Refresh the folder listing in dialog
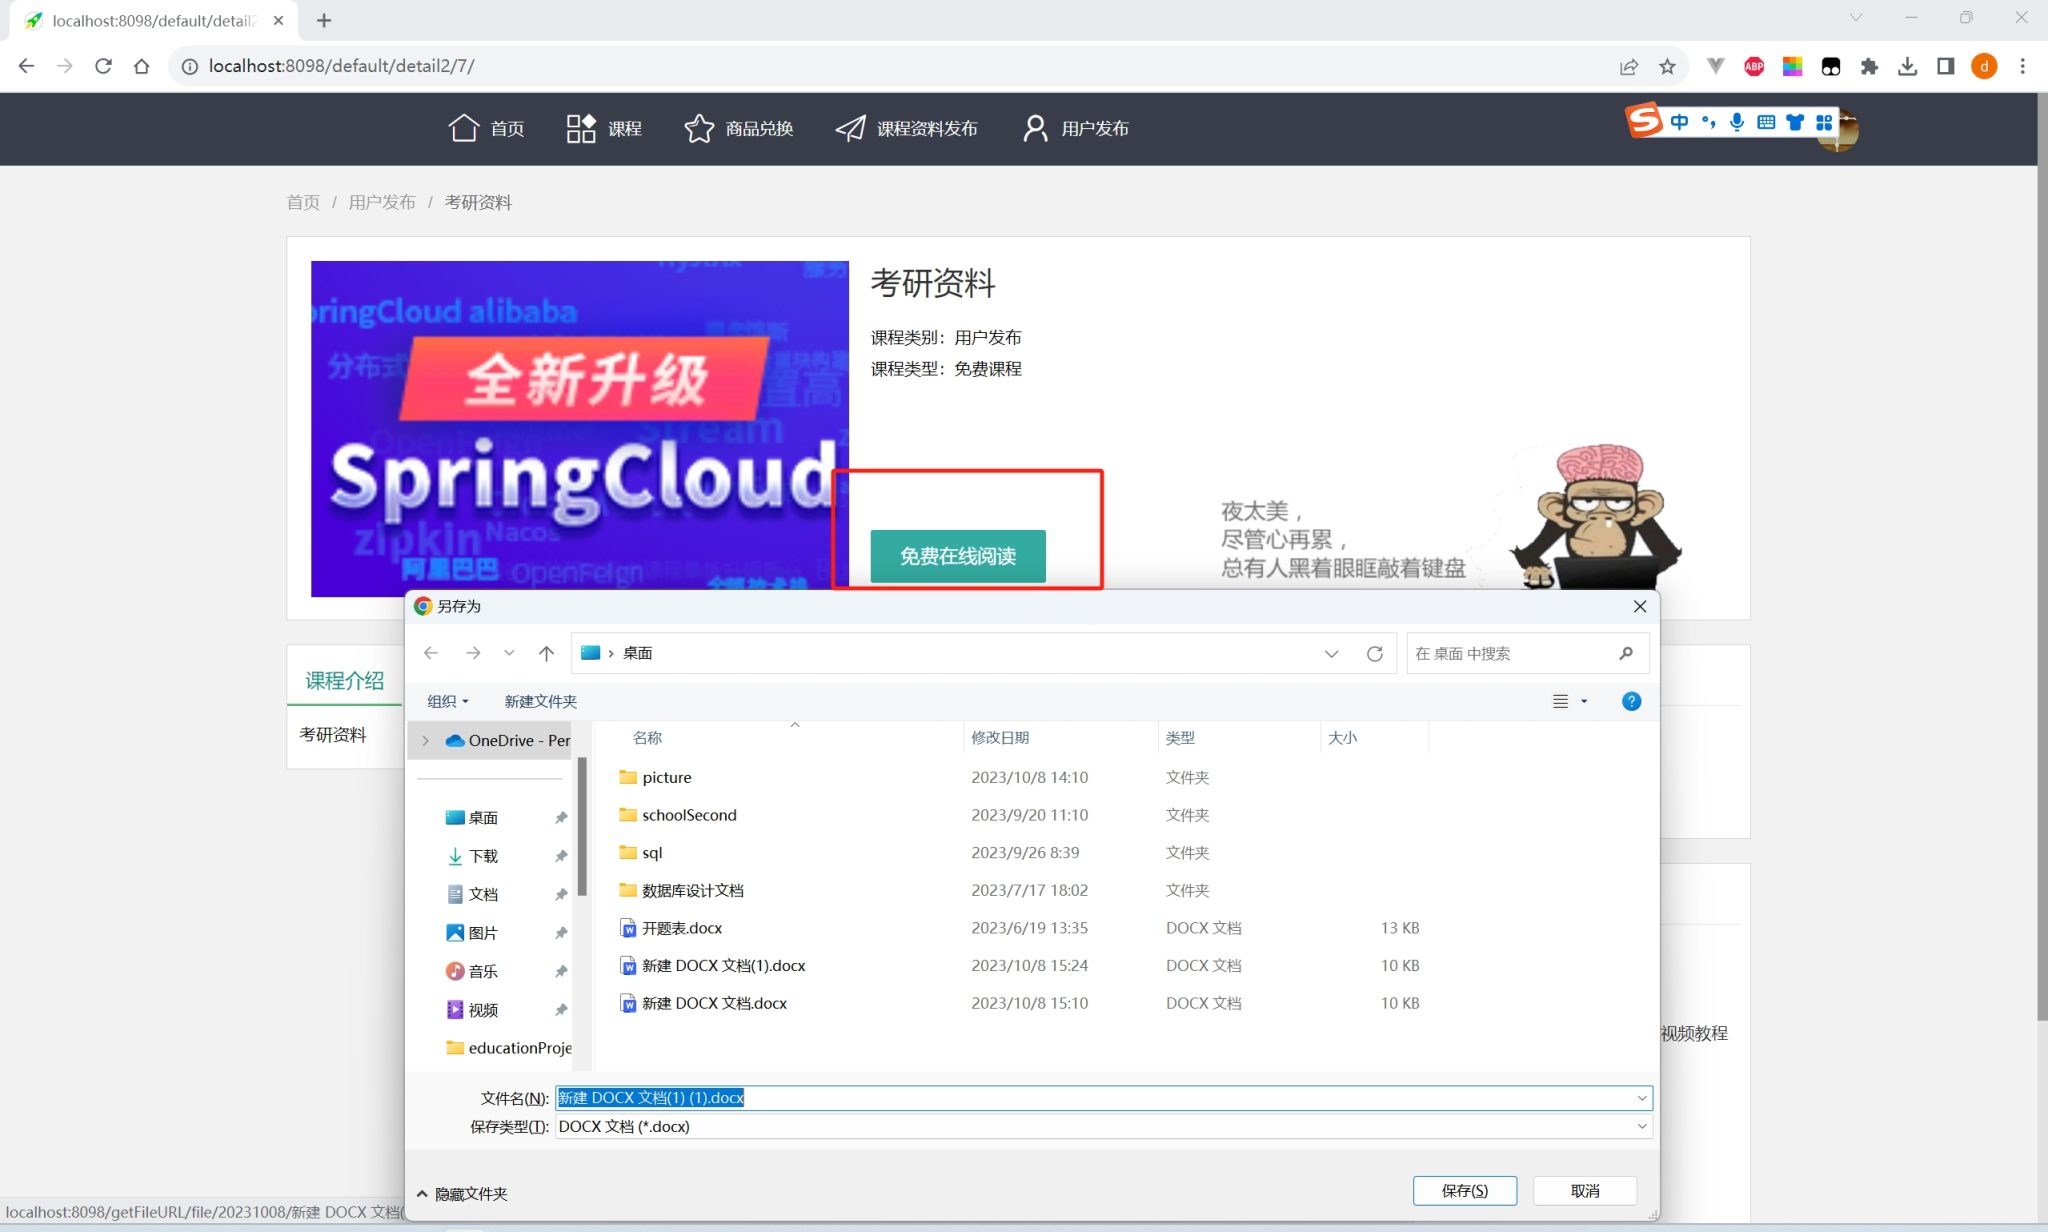This screenshot has width=2048, height=1232. click(x=1375, y=653)
